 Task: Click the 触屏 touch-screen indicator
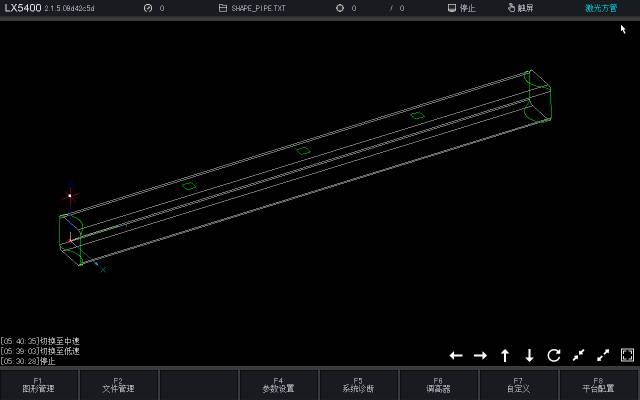pos(520,8)
